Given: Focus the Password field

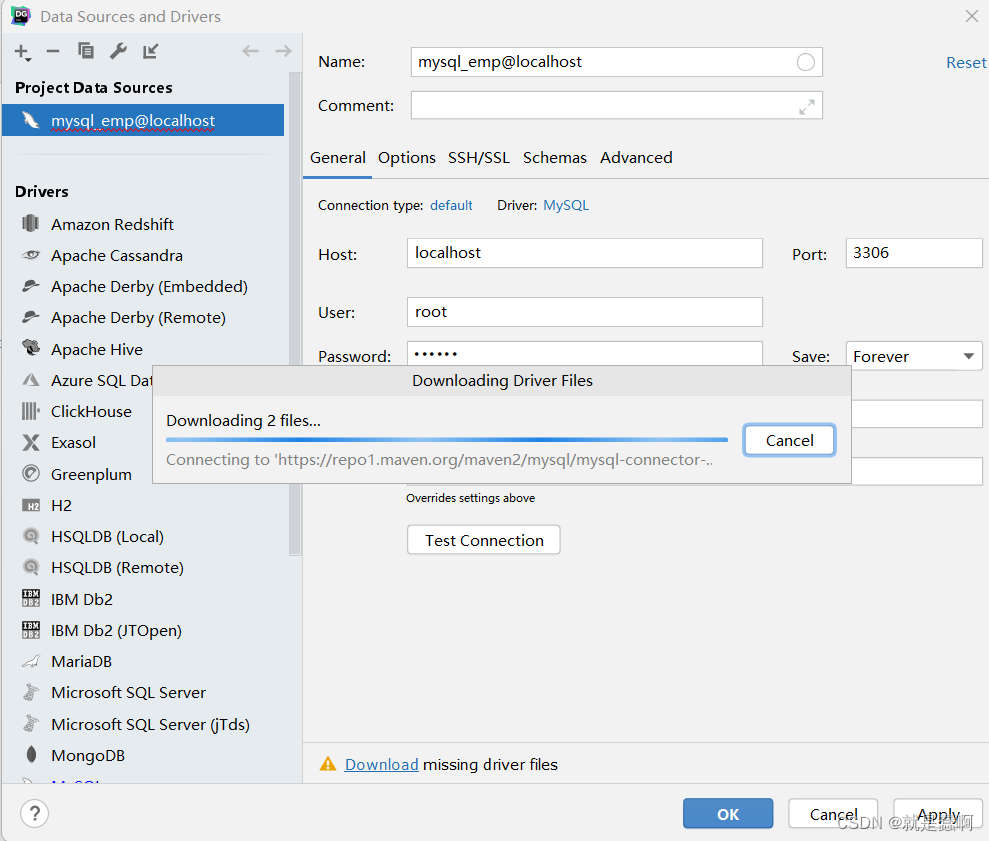Looking at the screenshot, I should click(585, 354).
